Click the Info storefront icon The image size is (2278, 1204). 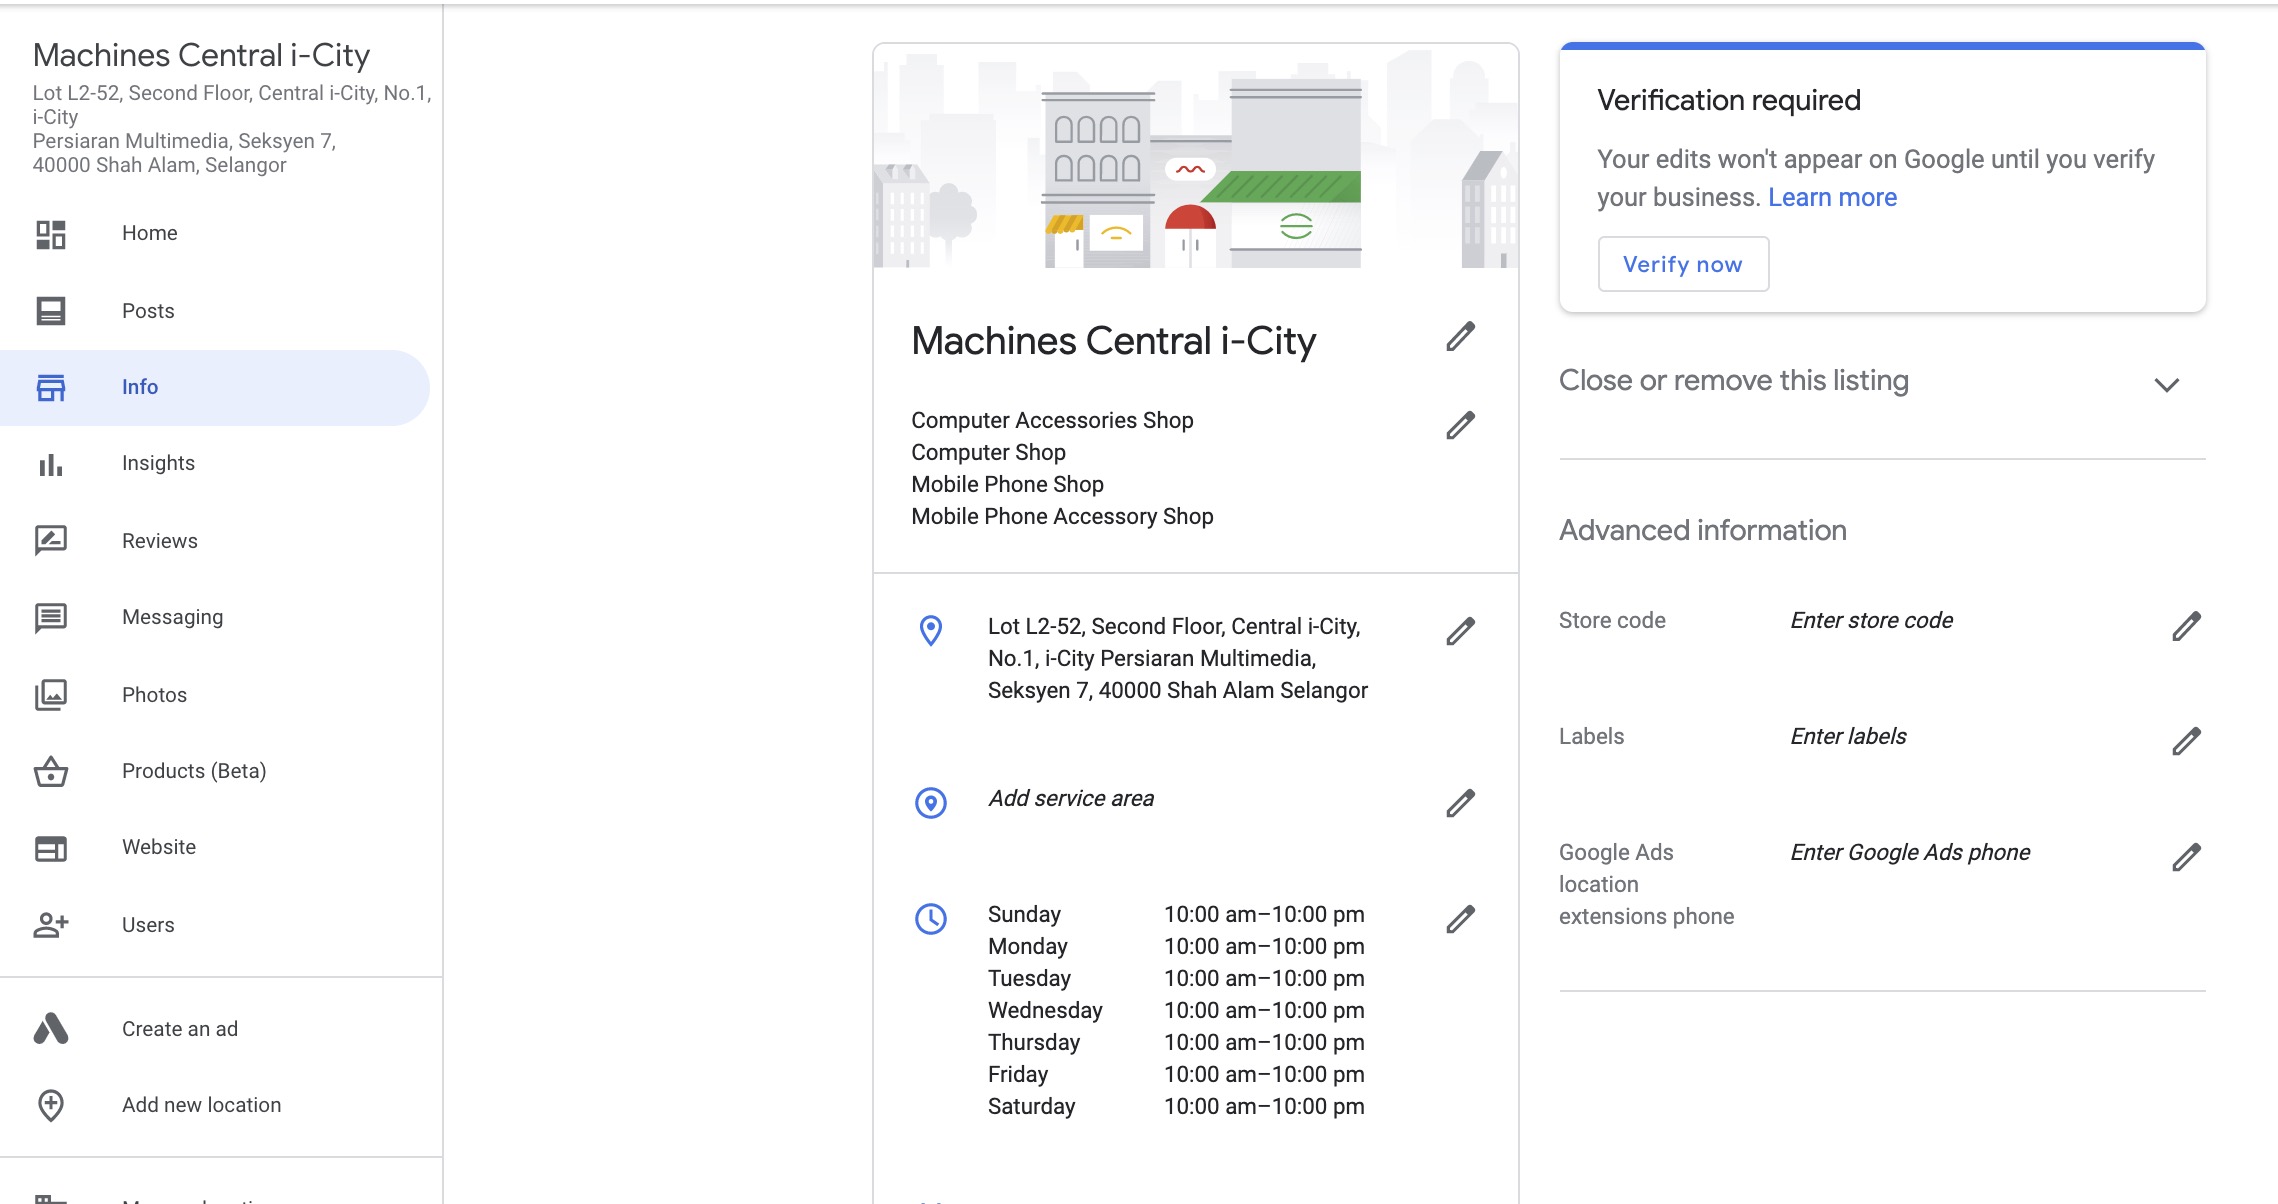pos(51,387)
